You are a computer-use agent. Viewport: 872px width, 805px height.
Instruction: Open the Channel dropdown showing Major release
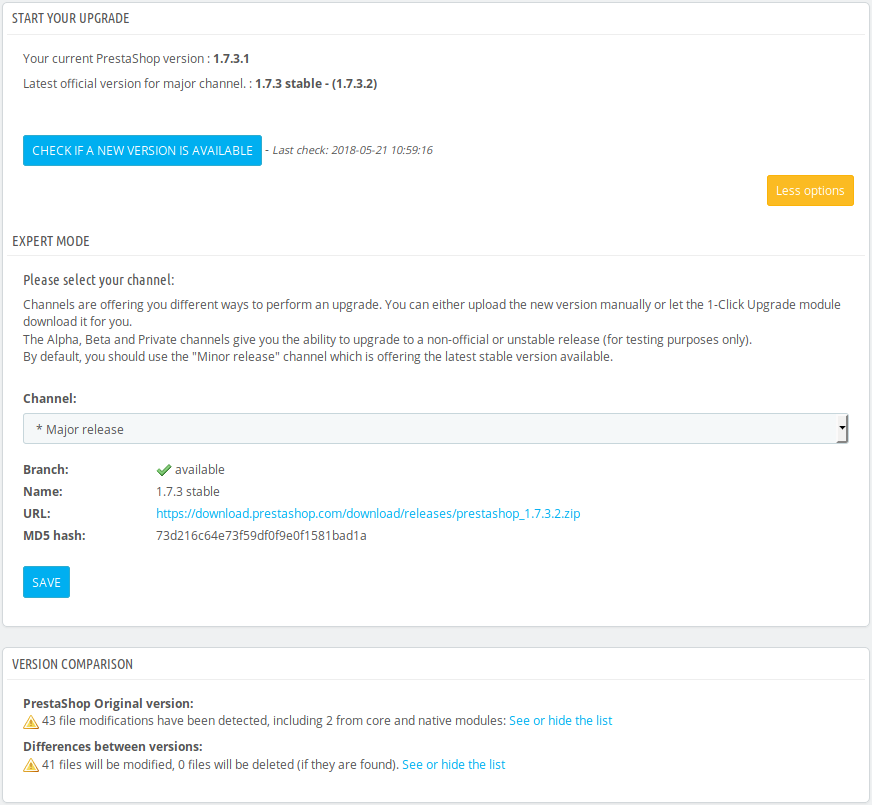(x=435, y=429)
